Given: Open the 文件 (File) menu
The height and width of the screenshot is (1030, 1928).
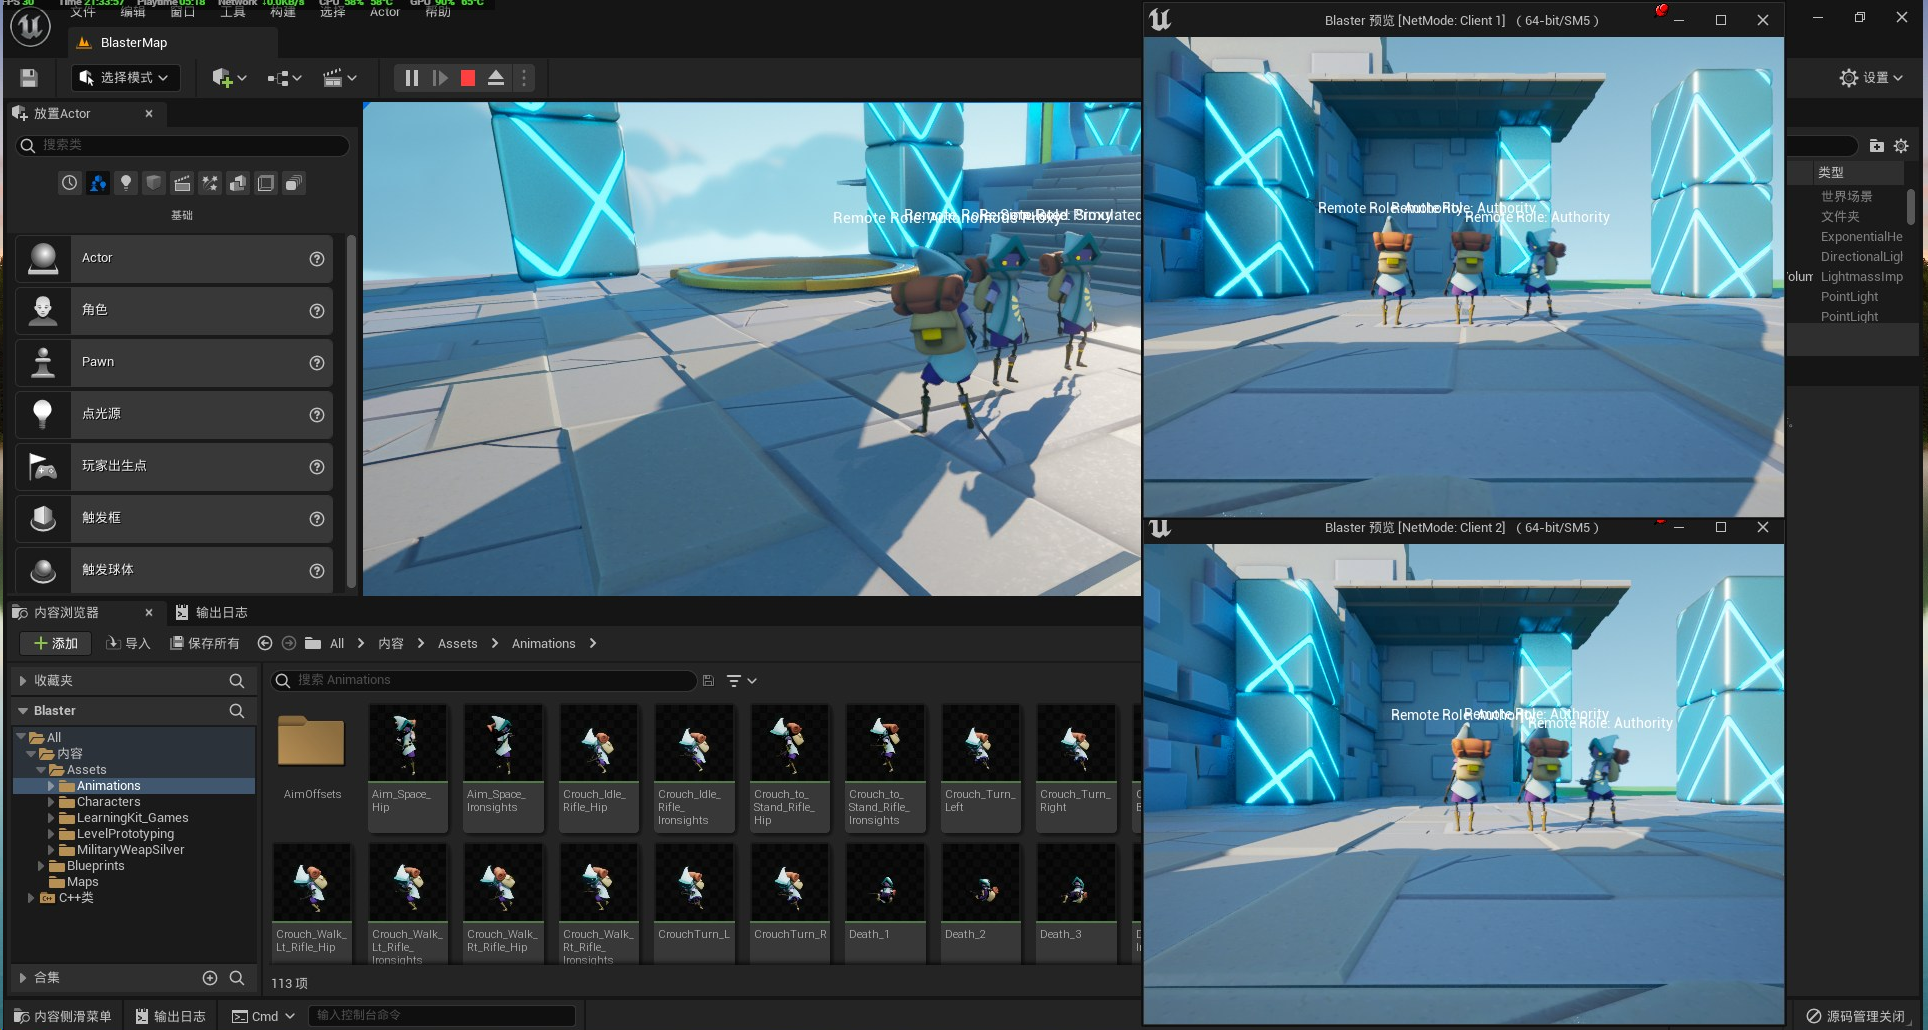Looking at the screenshot, I should [x=83, y=12].
